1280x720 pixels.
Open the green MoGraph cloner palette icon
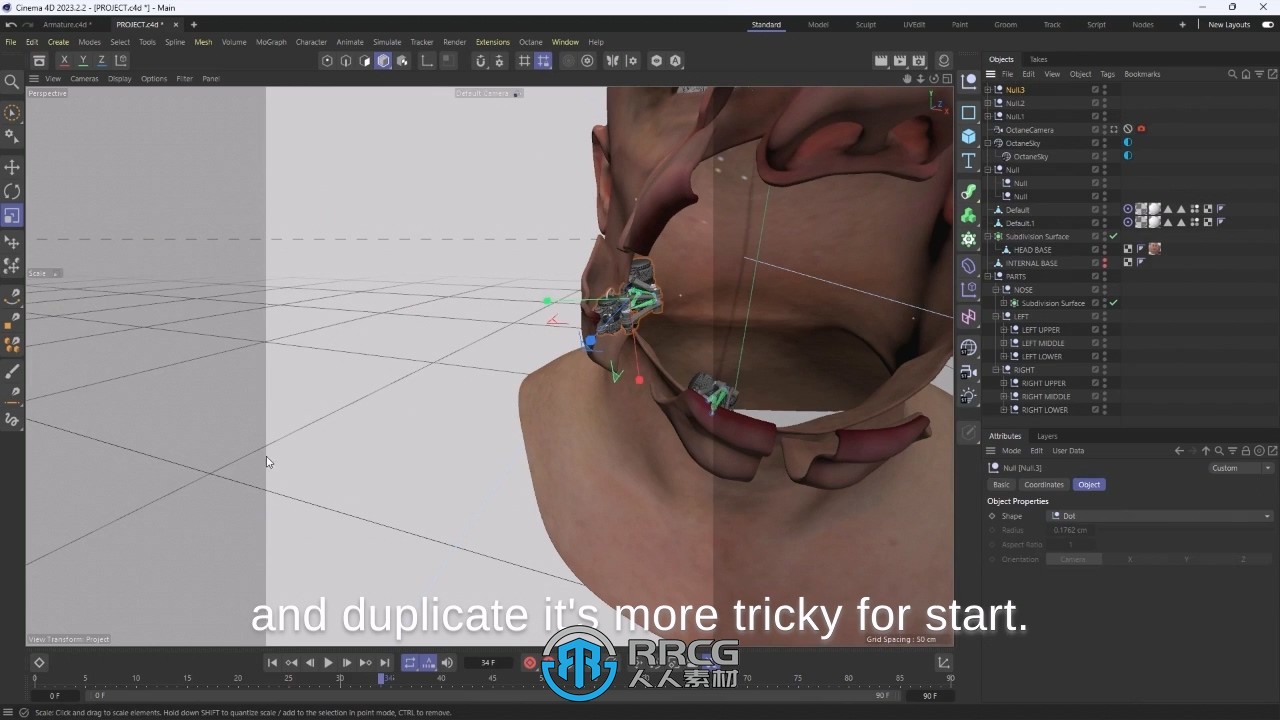pyautogui.click(x=969, y=240)
